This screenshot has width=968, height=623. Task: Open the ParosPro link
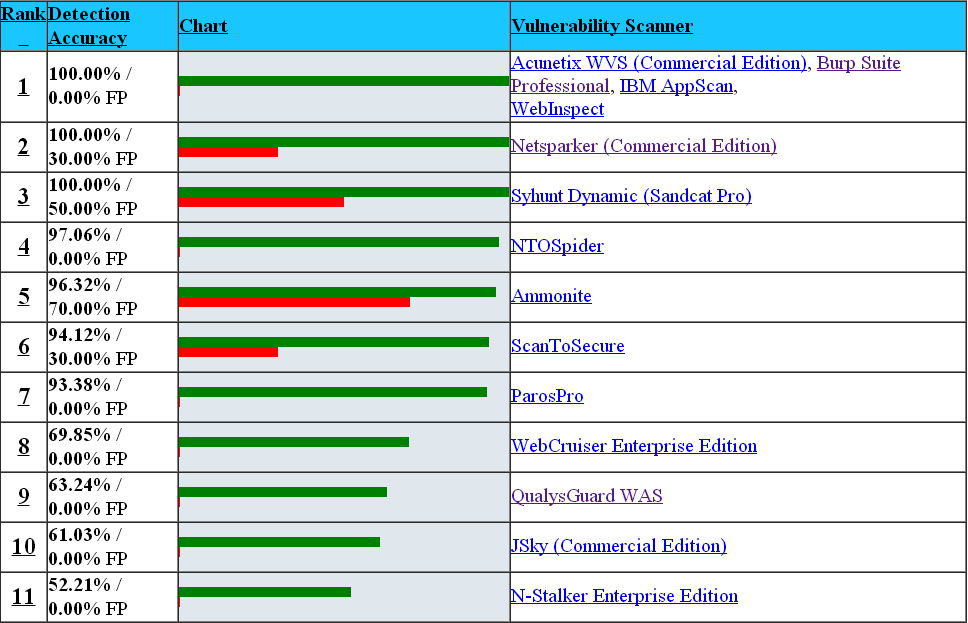[547, 396]
